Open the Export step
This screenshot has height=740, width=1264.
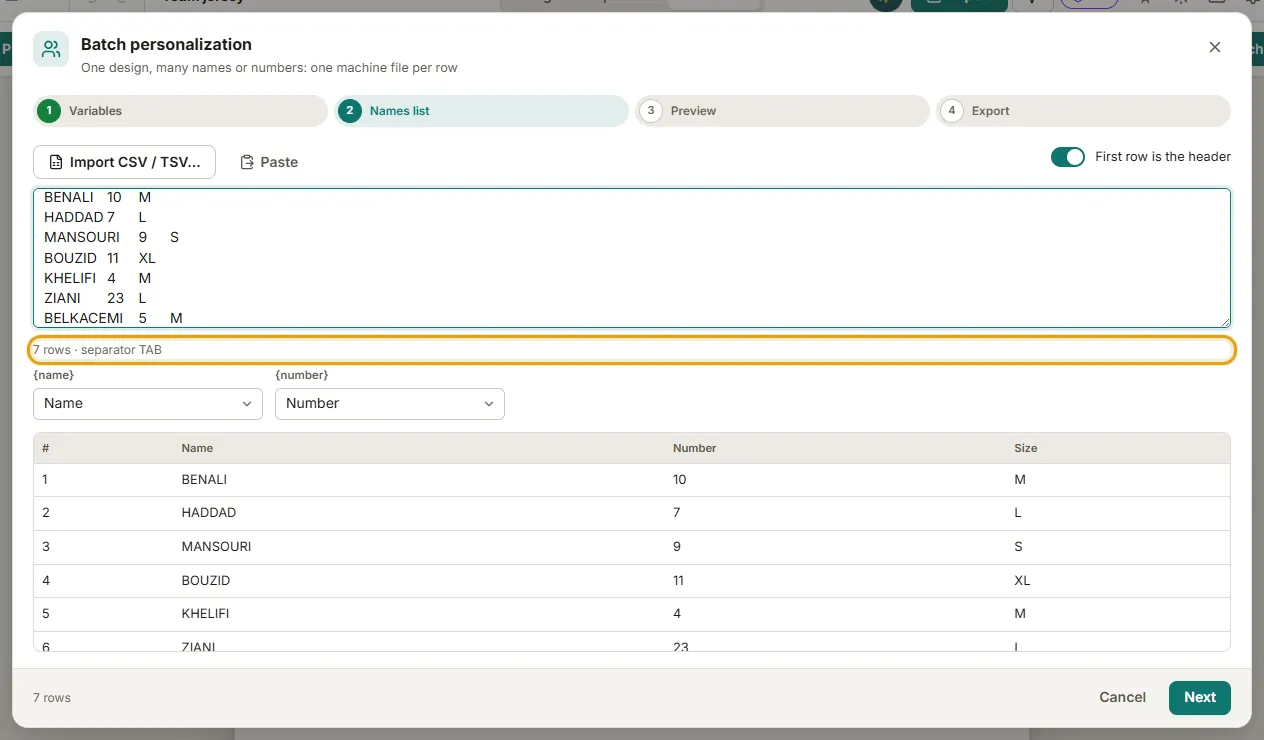click(1083, 111)
